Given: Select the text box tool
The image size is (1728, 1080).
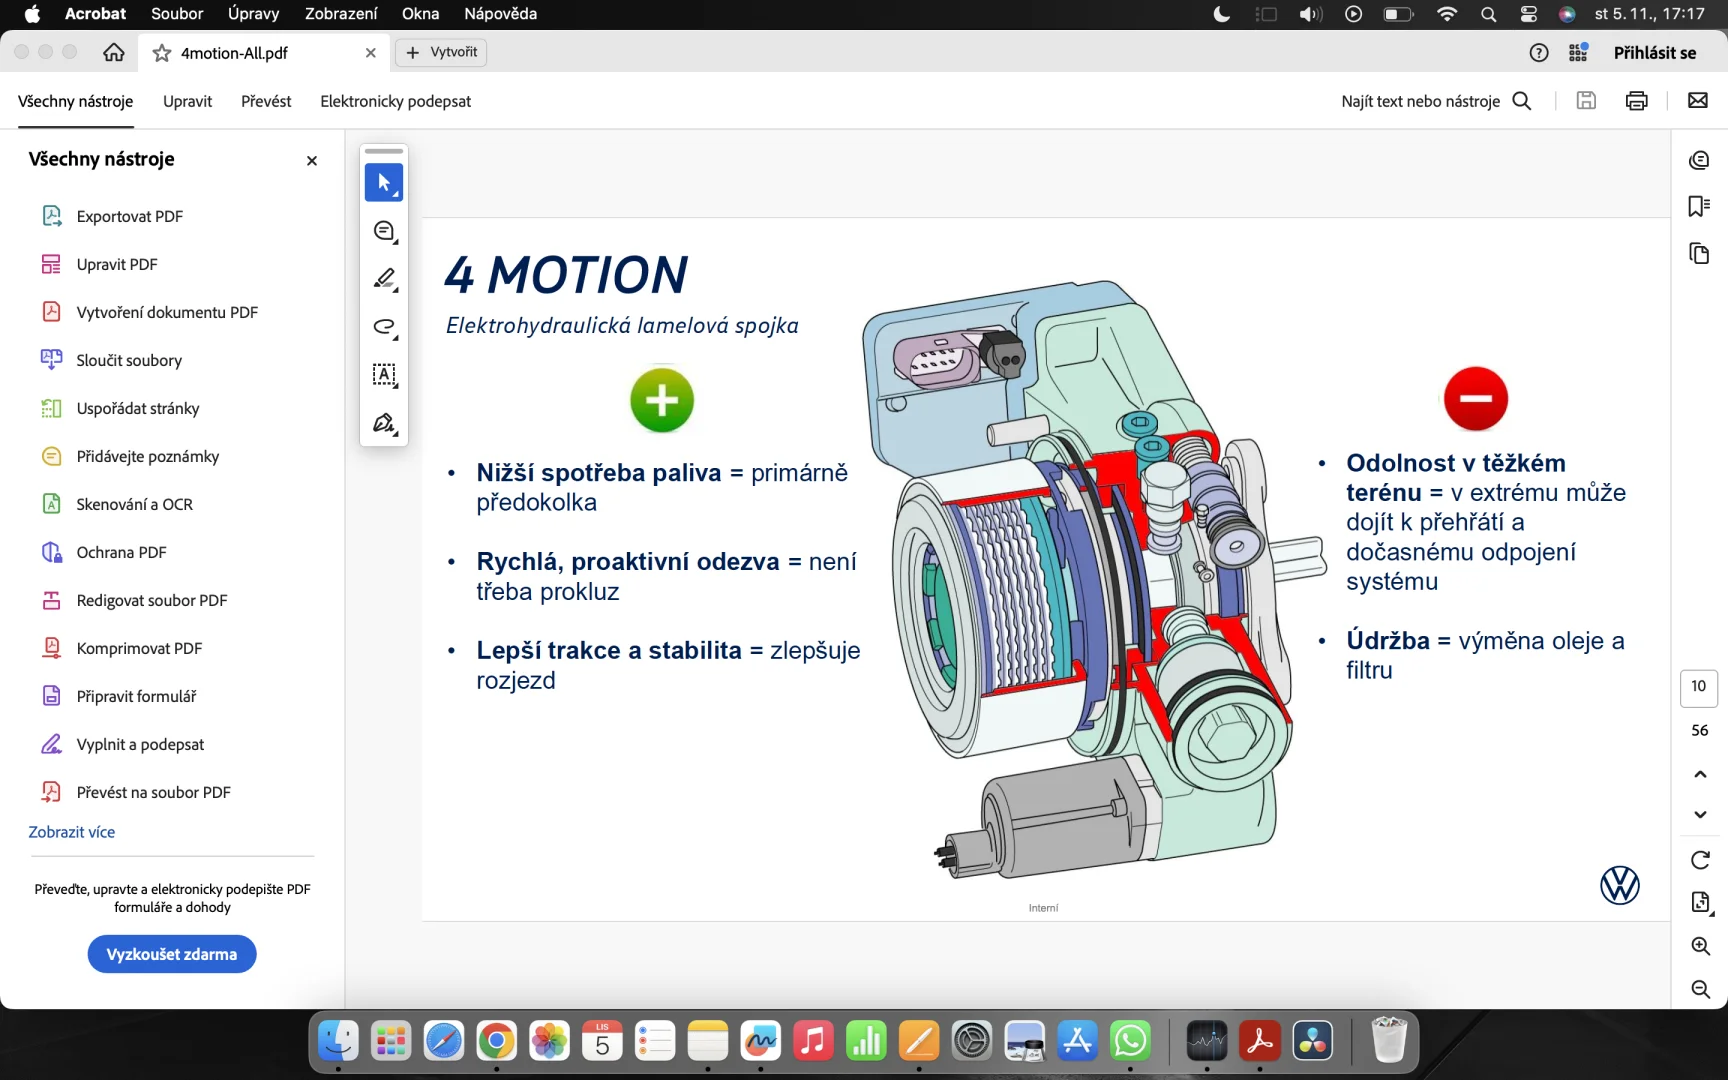Looking at the screenshot, I should [384, 375].
